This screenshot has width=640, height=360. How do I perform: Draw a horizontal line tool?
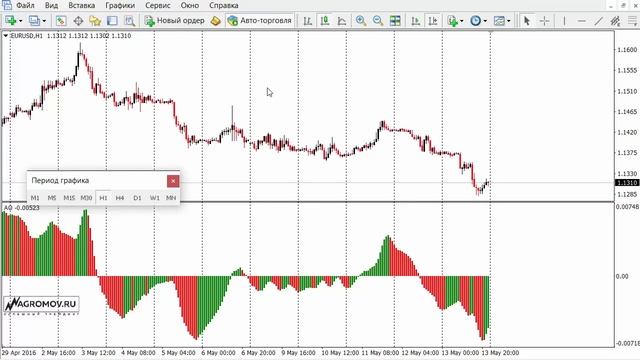(582, 20)
